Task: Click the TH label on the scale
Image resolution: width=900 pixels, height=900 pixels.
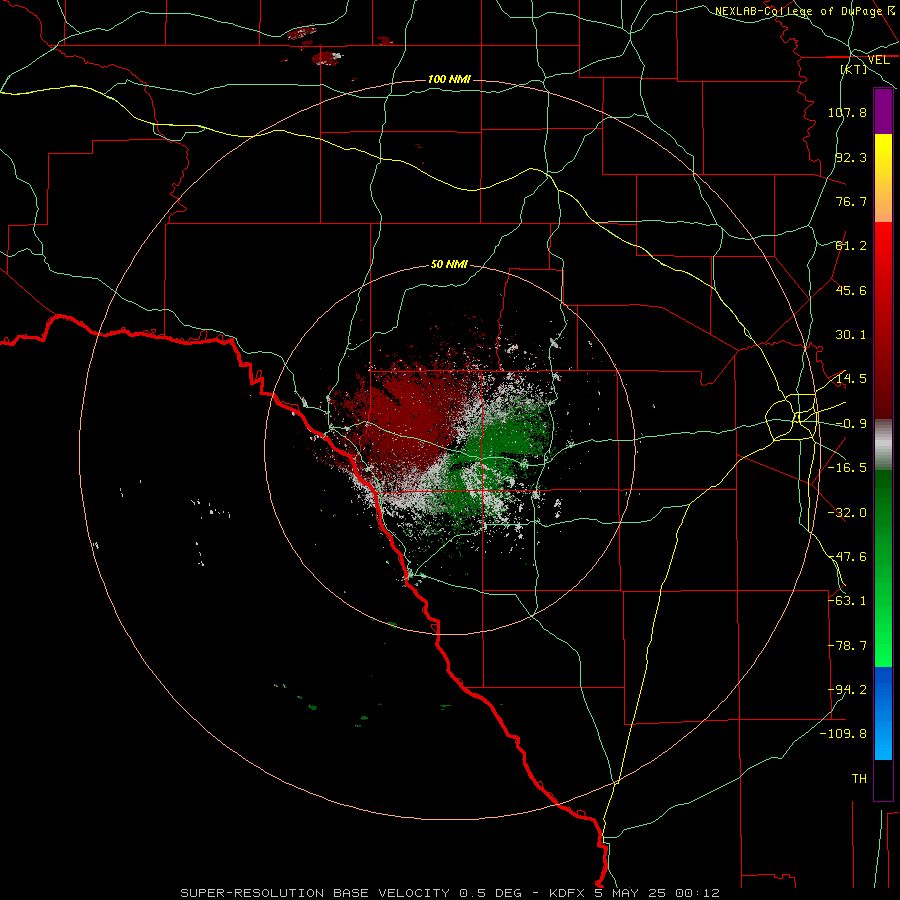Action: click(859, 779)
